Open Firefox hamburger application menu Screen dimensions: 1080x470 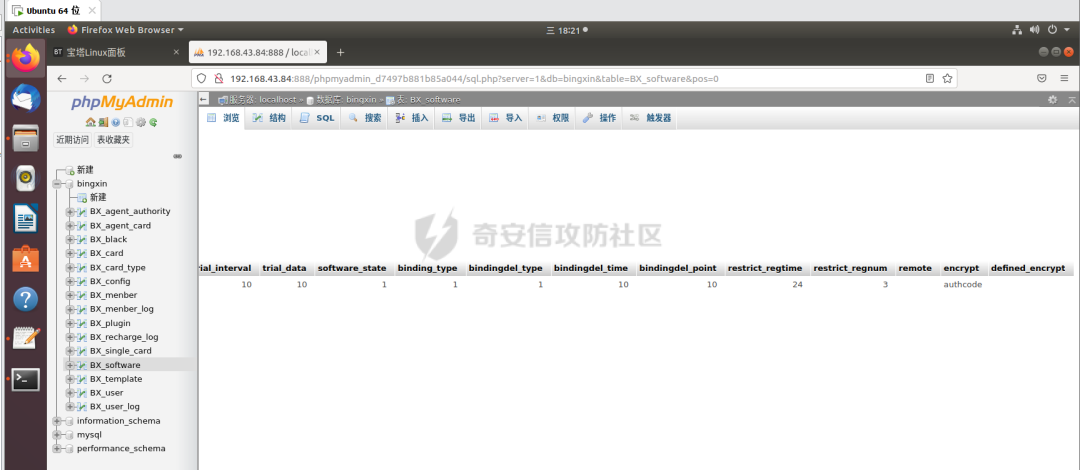1065,79
